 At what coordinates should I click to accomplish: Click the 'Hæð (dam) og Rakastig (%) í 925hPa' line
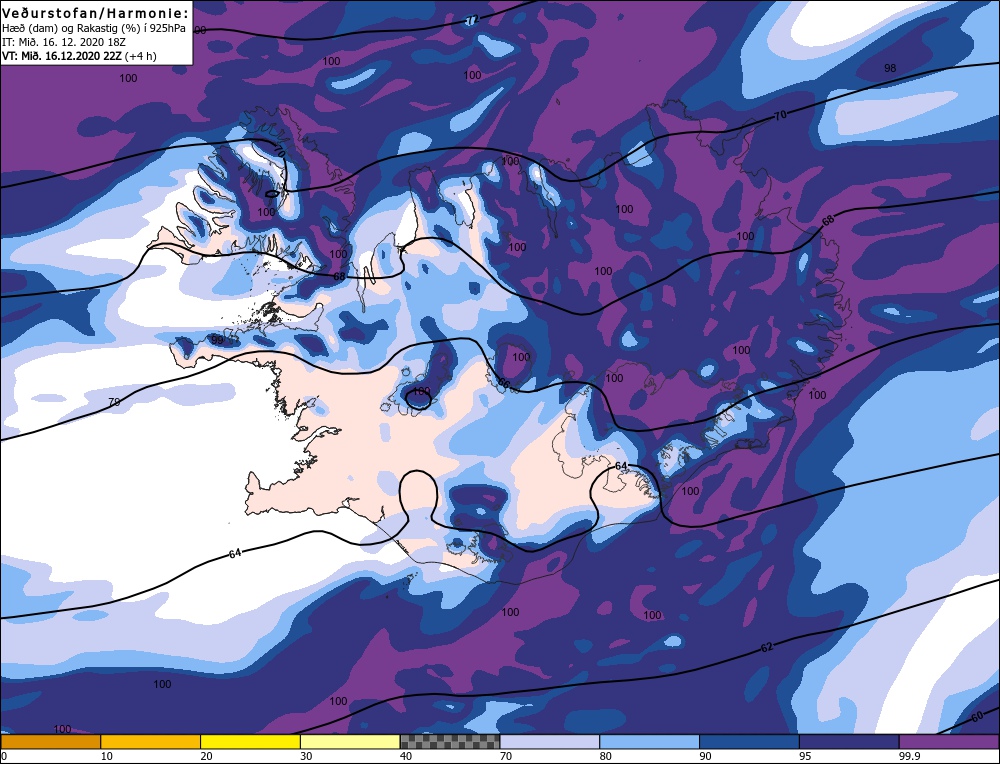[94, 29]
